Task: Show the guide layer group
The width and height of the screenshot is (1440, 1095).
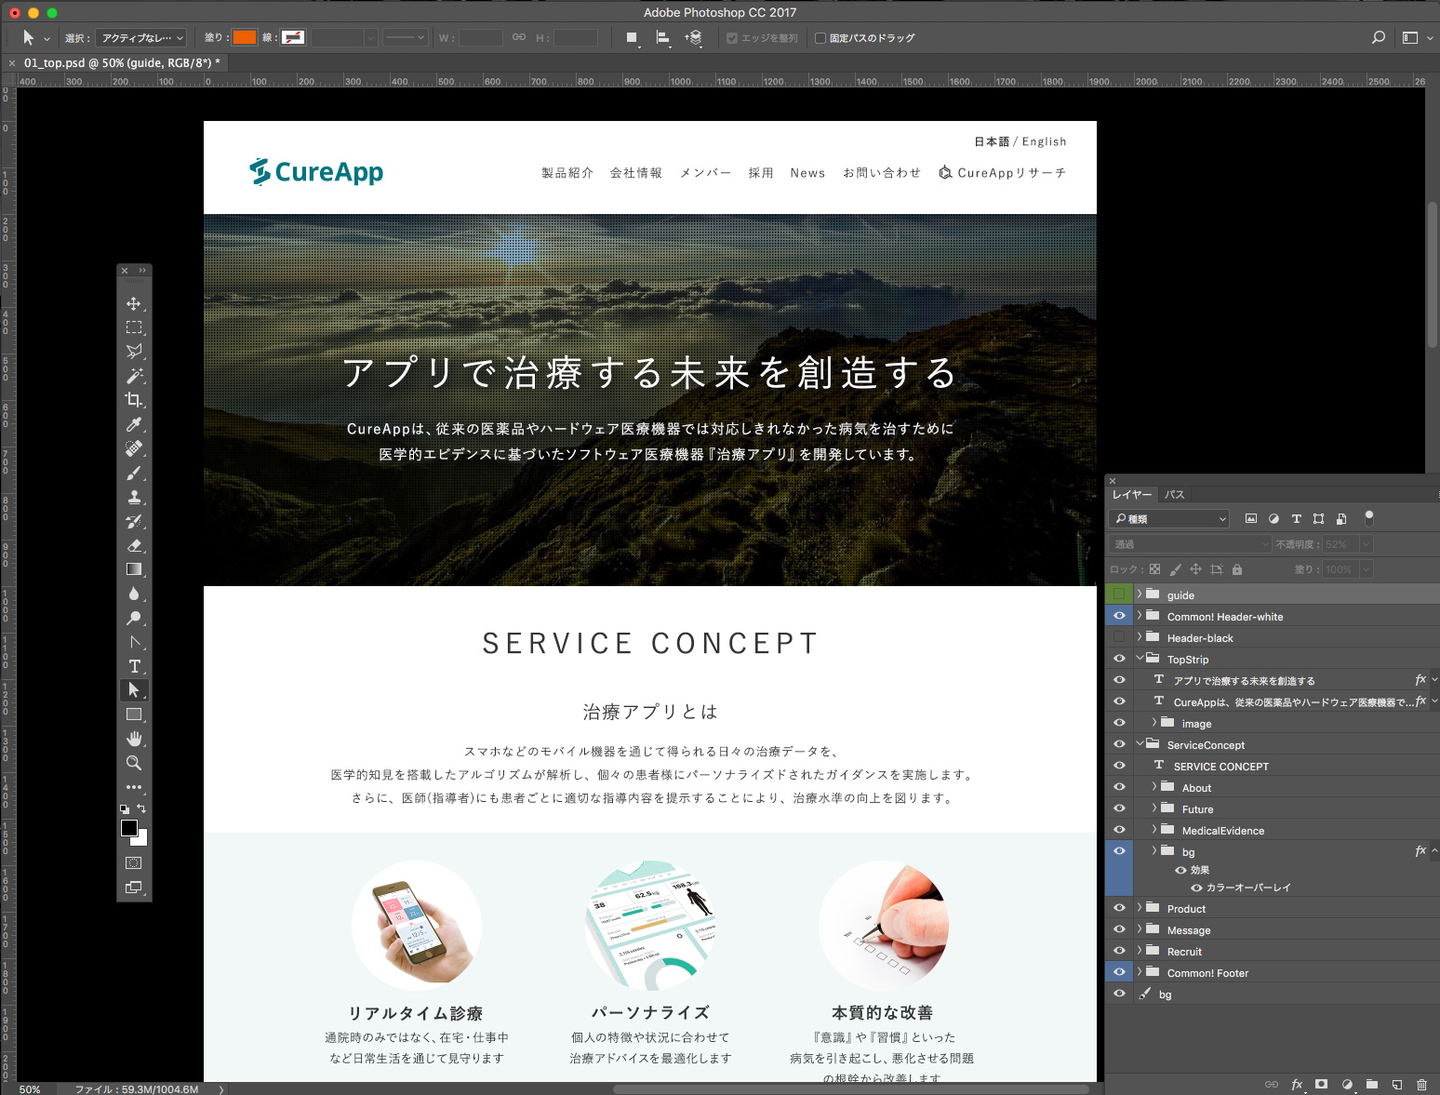Action: [x=1119, y=595]
